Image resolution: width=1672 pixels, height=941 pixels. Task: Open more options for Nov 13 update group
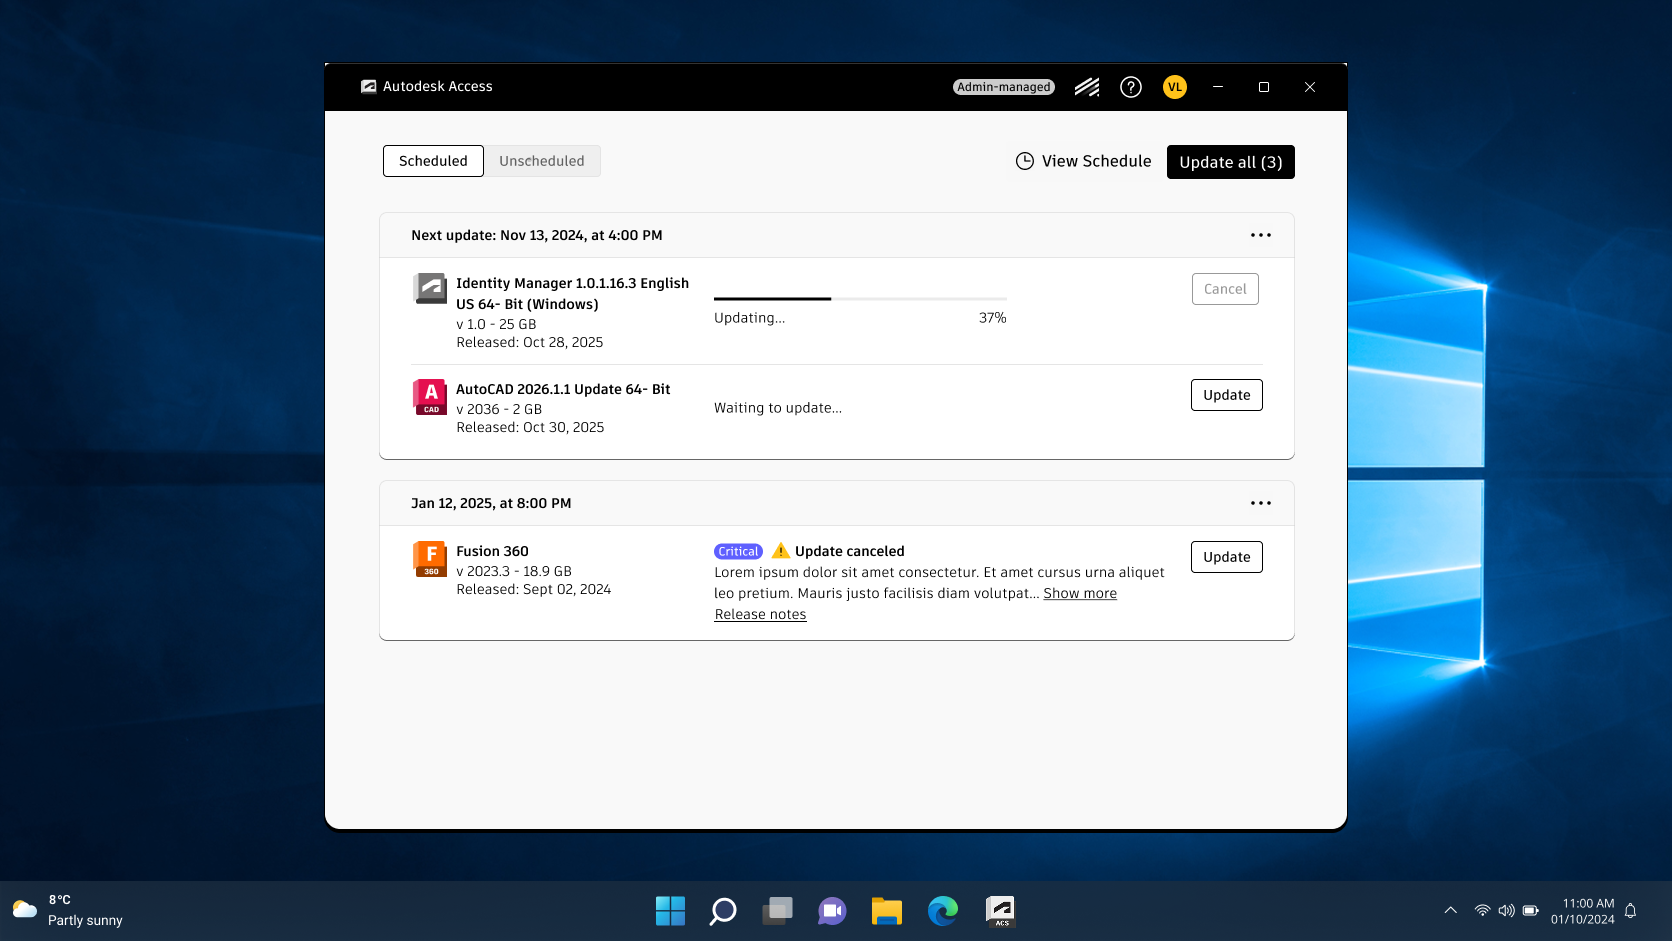[1261, 235]
